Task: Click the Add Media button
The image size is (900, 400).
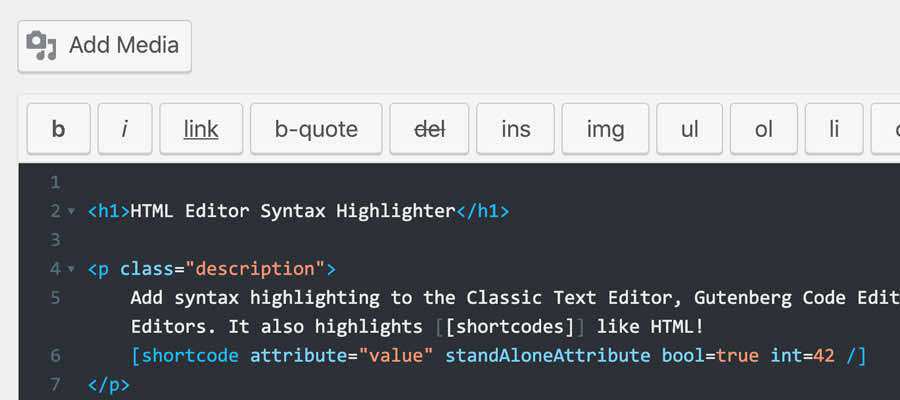Action: click(x=104, y=46)
